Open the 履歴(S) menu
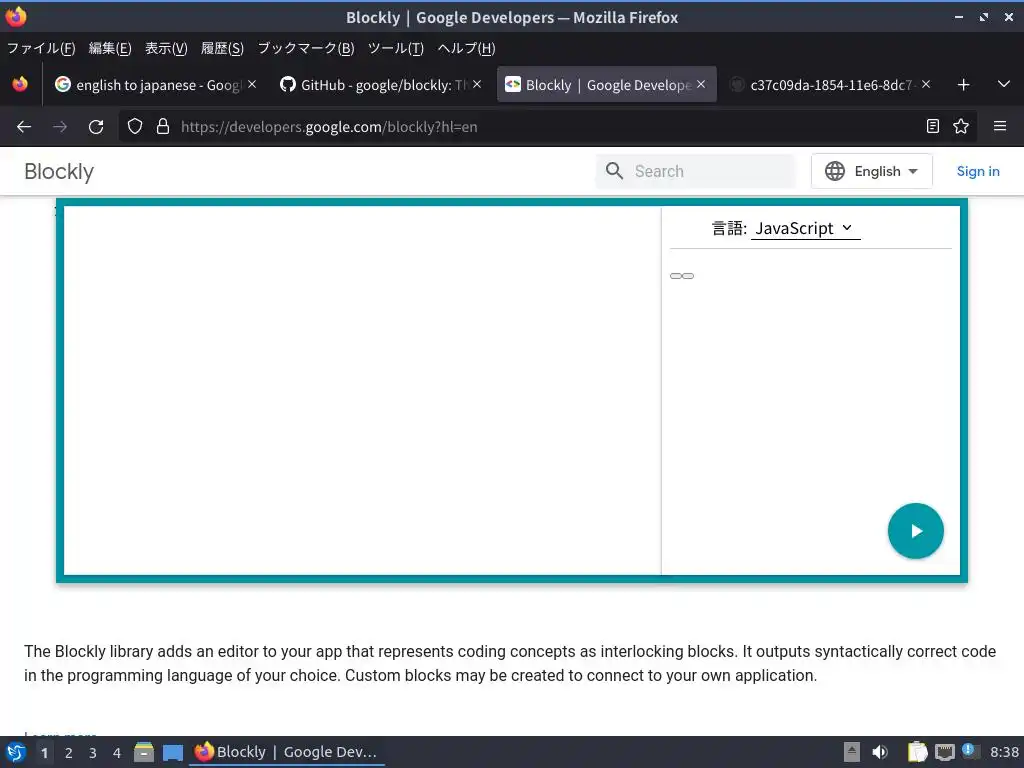This screenshot has height=768, width=1024. coord(222,48)
